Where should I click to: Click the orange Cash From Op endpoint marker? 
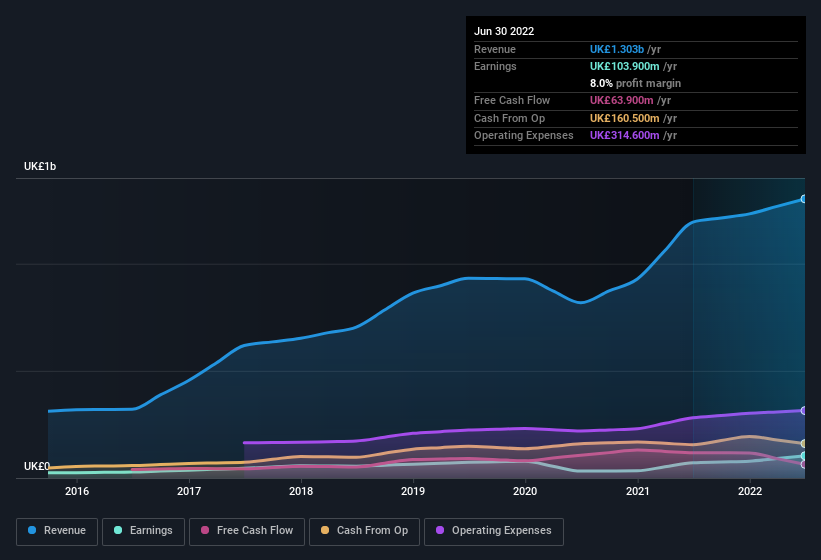coord(803,444)
